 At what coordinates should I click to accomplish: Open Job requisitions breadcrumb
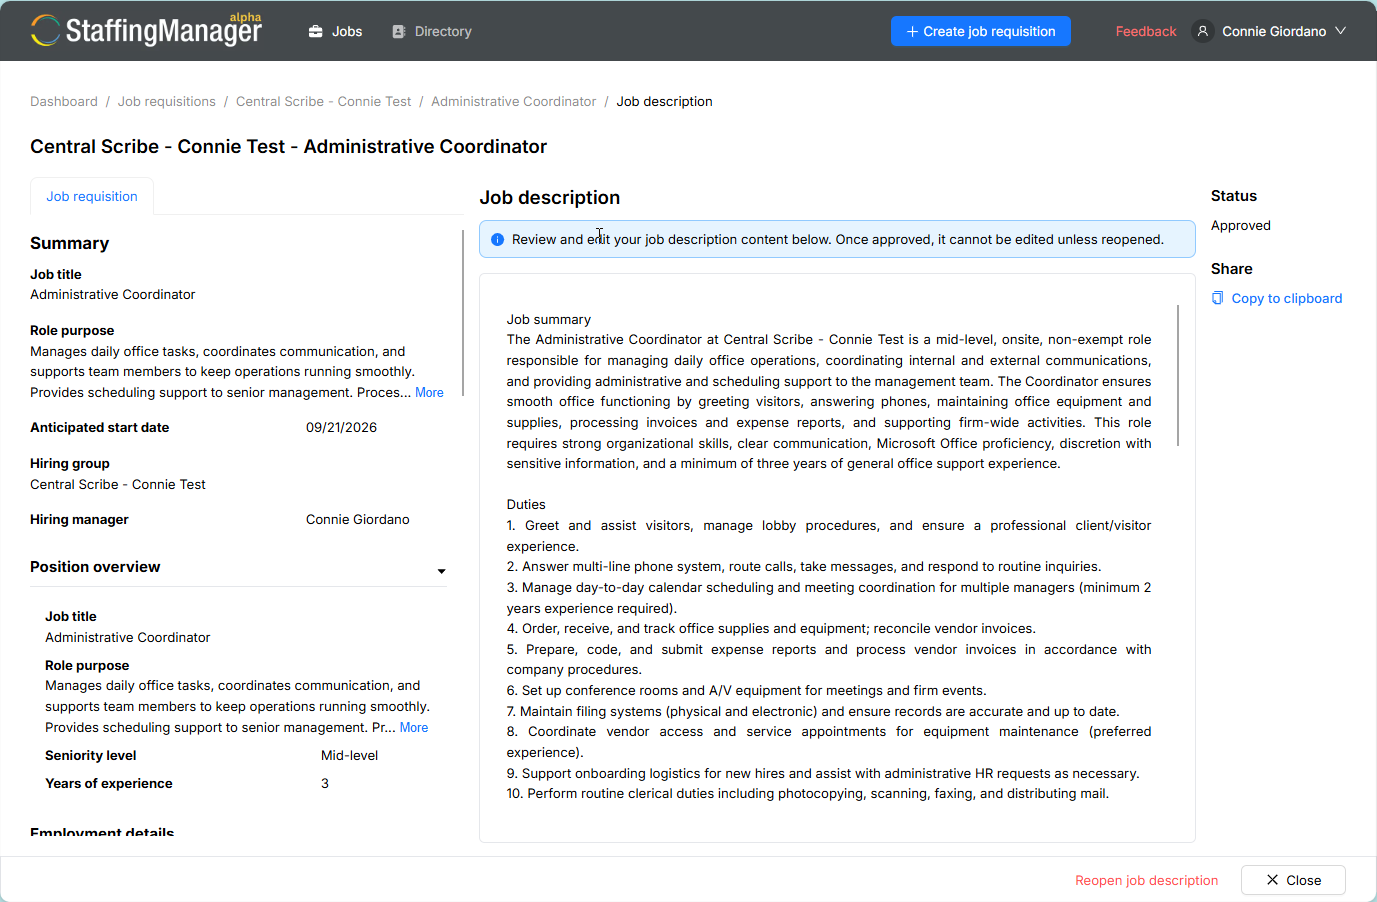167,102
